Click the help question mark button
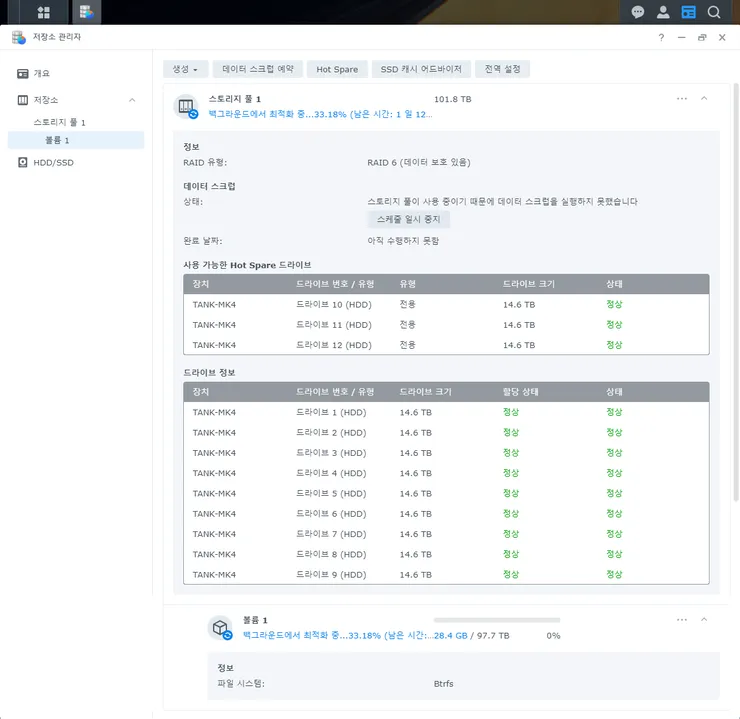This screenshot has width=740, height=719. pos(661,37)
